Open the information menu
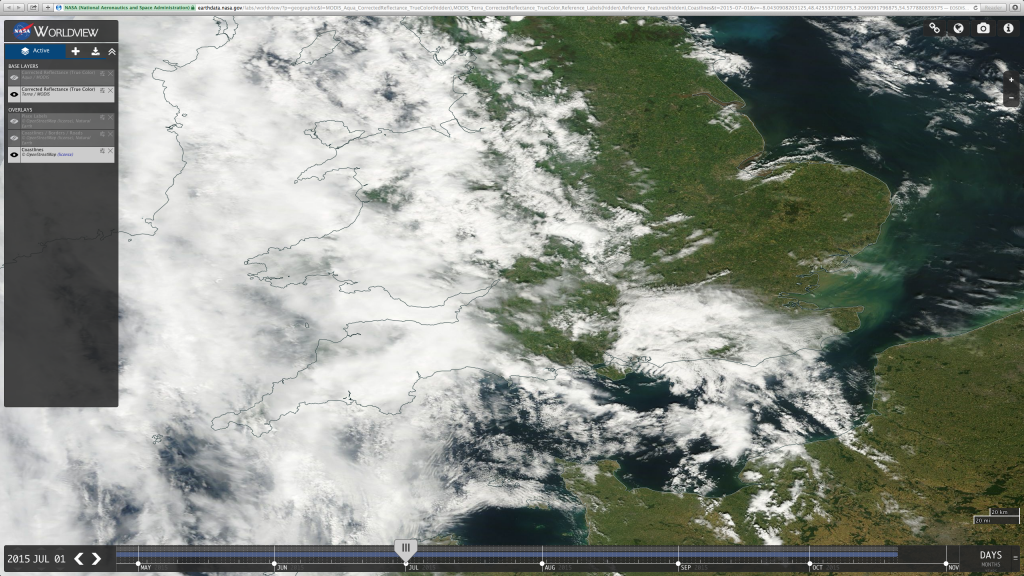 pyautogui.click(x=1008, y=28)
